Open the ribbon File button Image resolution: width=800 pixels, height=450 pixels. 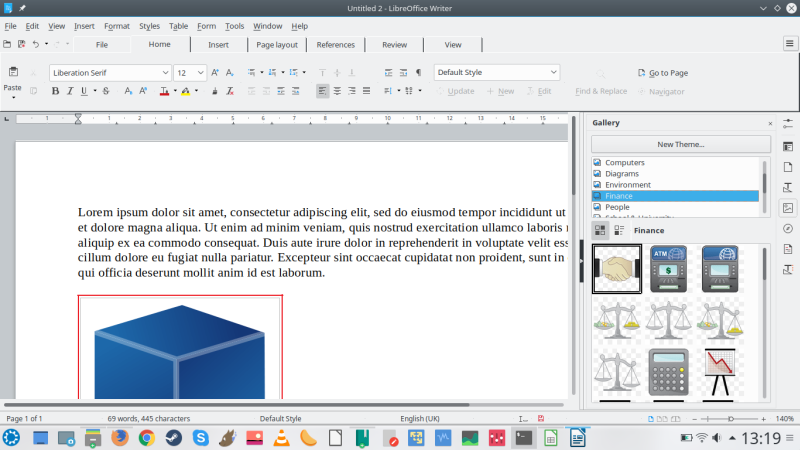pos(102,45)
